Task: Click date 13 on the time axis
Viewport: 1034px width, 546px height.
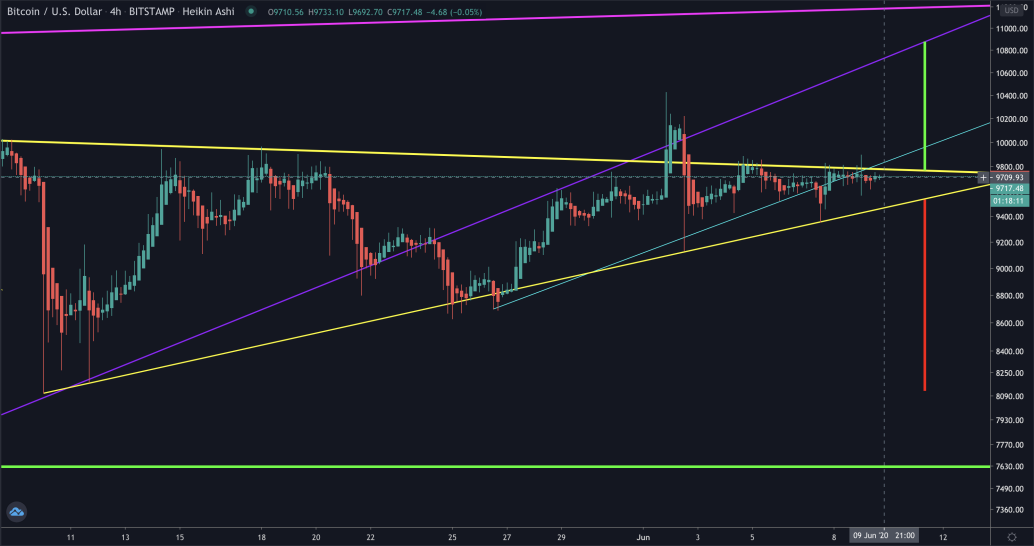Action: pyautogui.click(x=125, y=537)
